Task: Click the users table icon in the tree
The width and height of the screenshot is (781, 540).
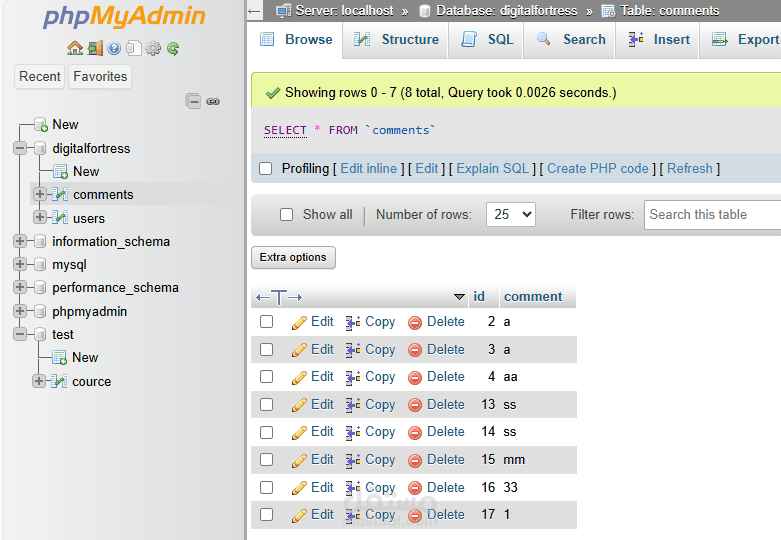Action: click(x=60, y=218)
